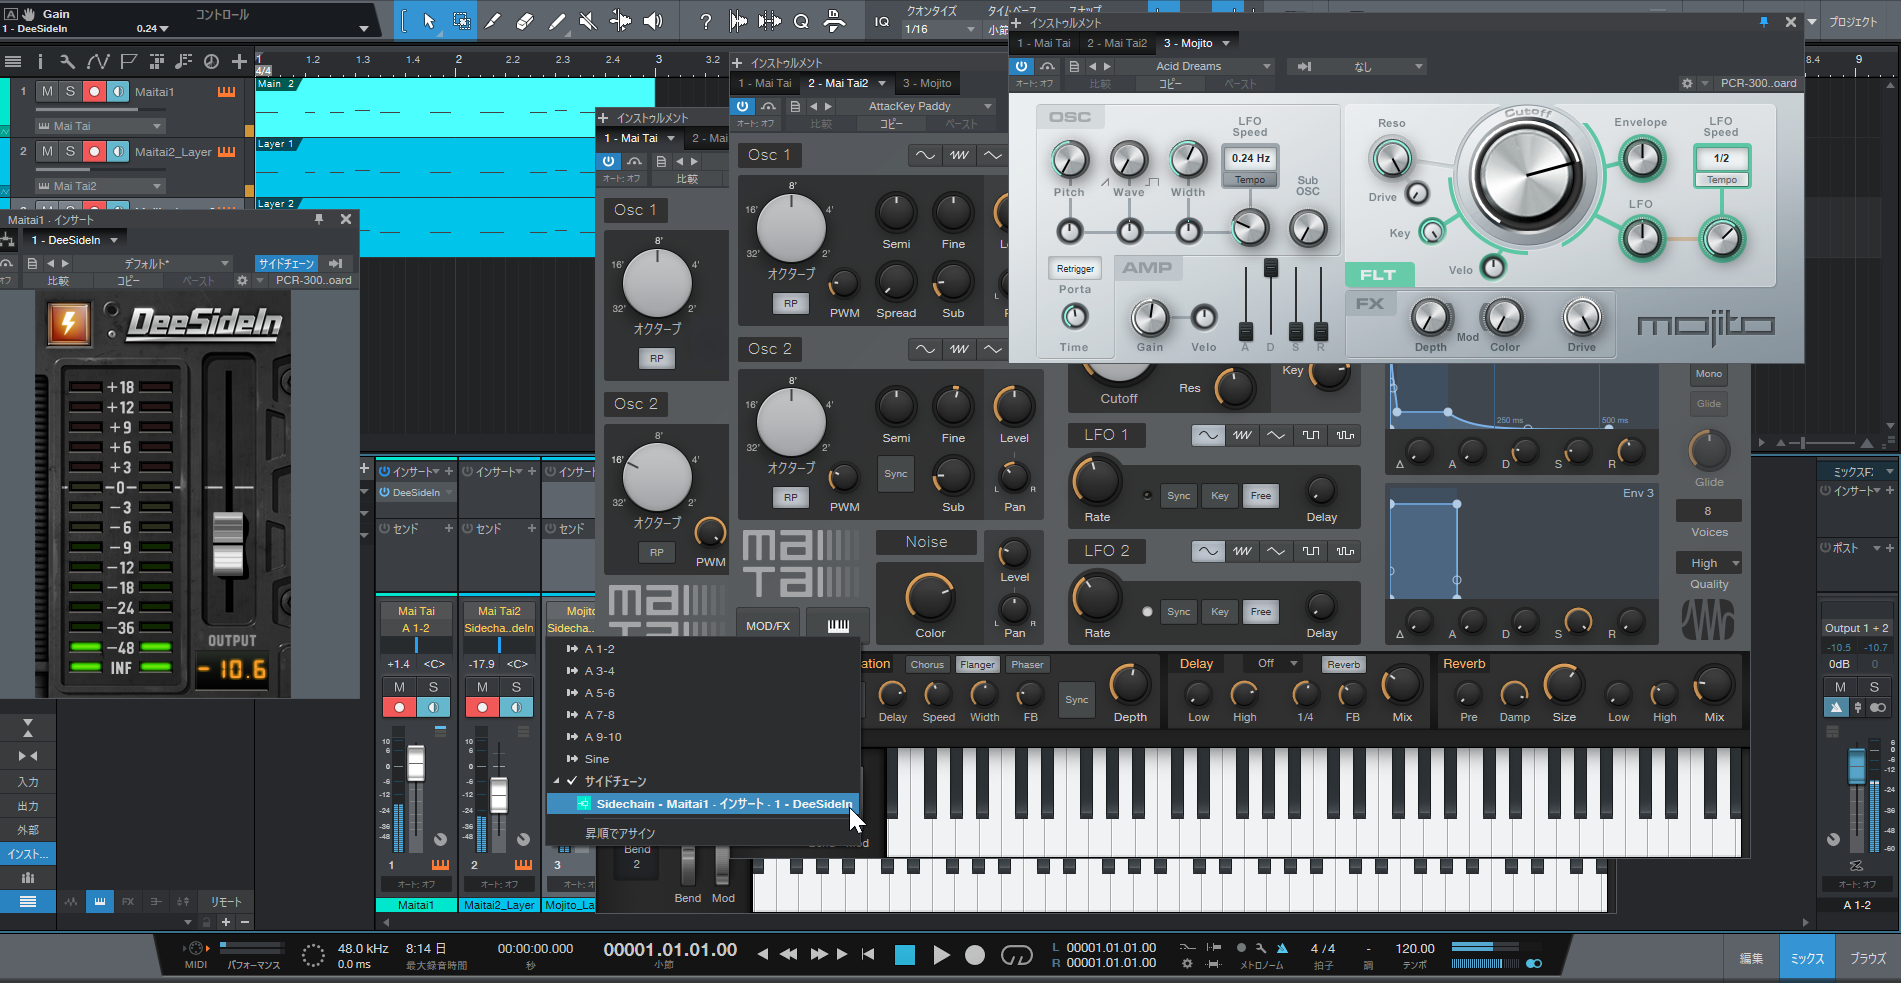The image size is (1901, 983).
Task: Click the keyboard icon beside MOD/FX
Action: pos(838,626)
